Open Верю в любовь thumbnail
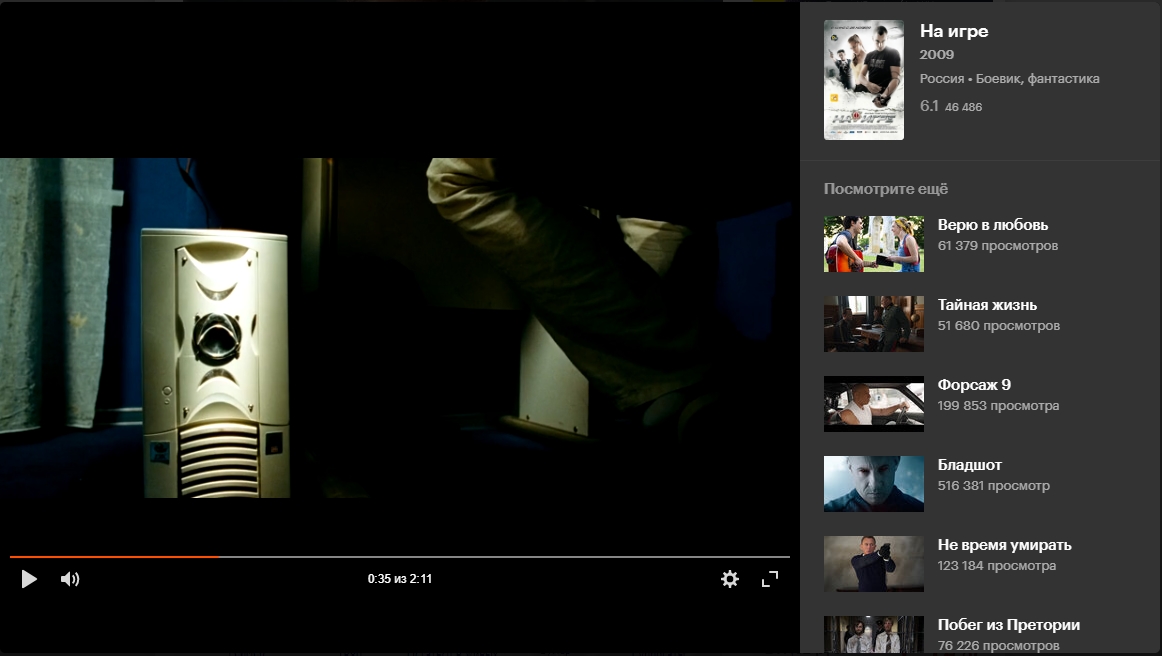 click(x=874, y=244)
